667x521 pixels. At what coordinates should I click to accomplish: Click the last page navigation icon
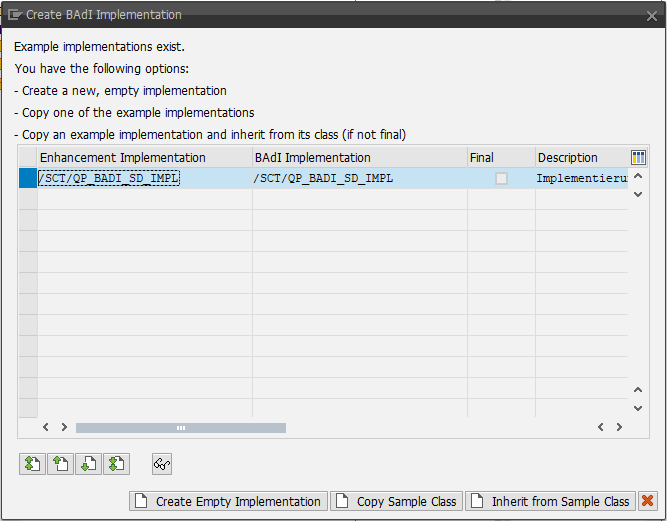click(x=117, y=463)
